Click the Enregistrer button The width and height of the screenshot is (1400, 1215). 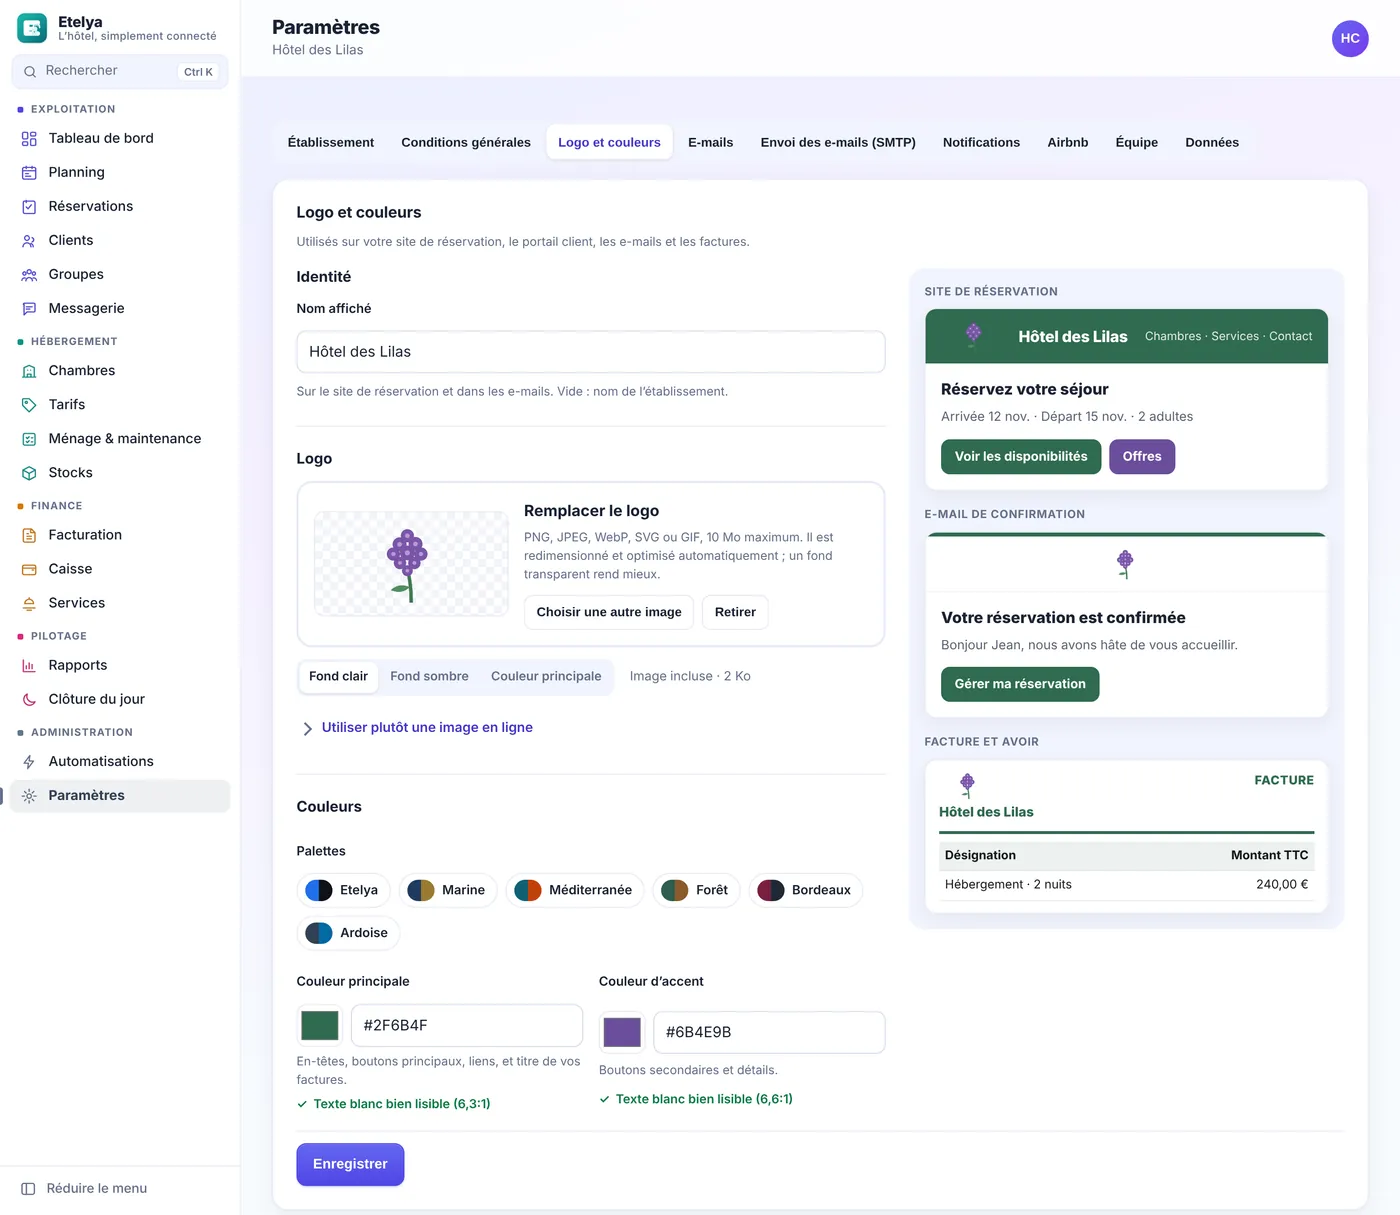pos(350,1164)
